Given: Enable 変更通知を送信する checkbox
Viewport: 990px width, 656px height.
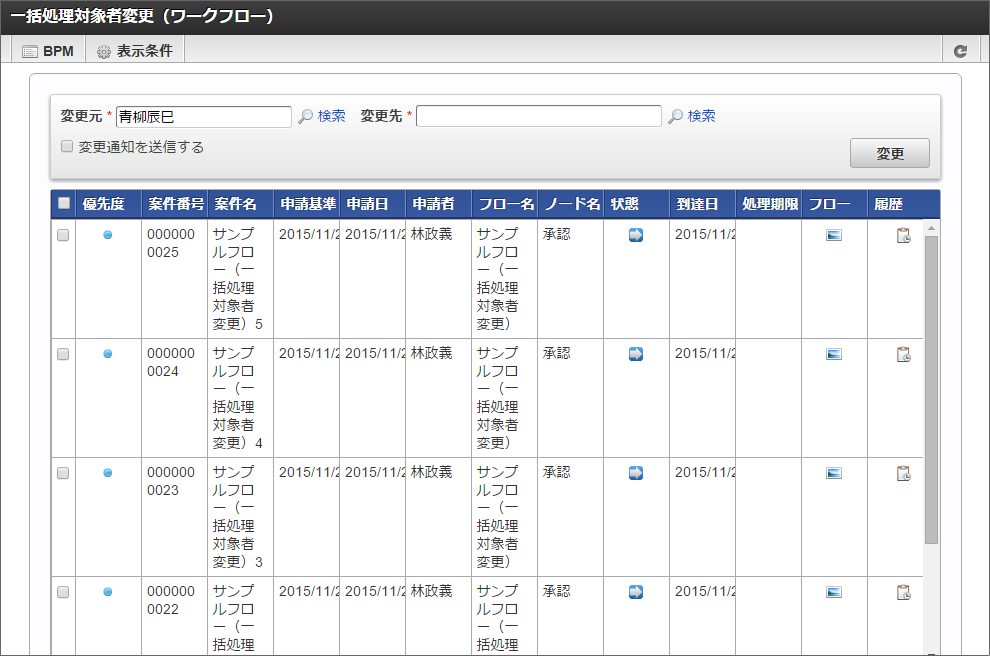Looking at the screenshot, I should (x=67, y=146).
